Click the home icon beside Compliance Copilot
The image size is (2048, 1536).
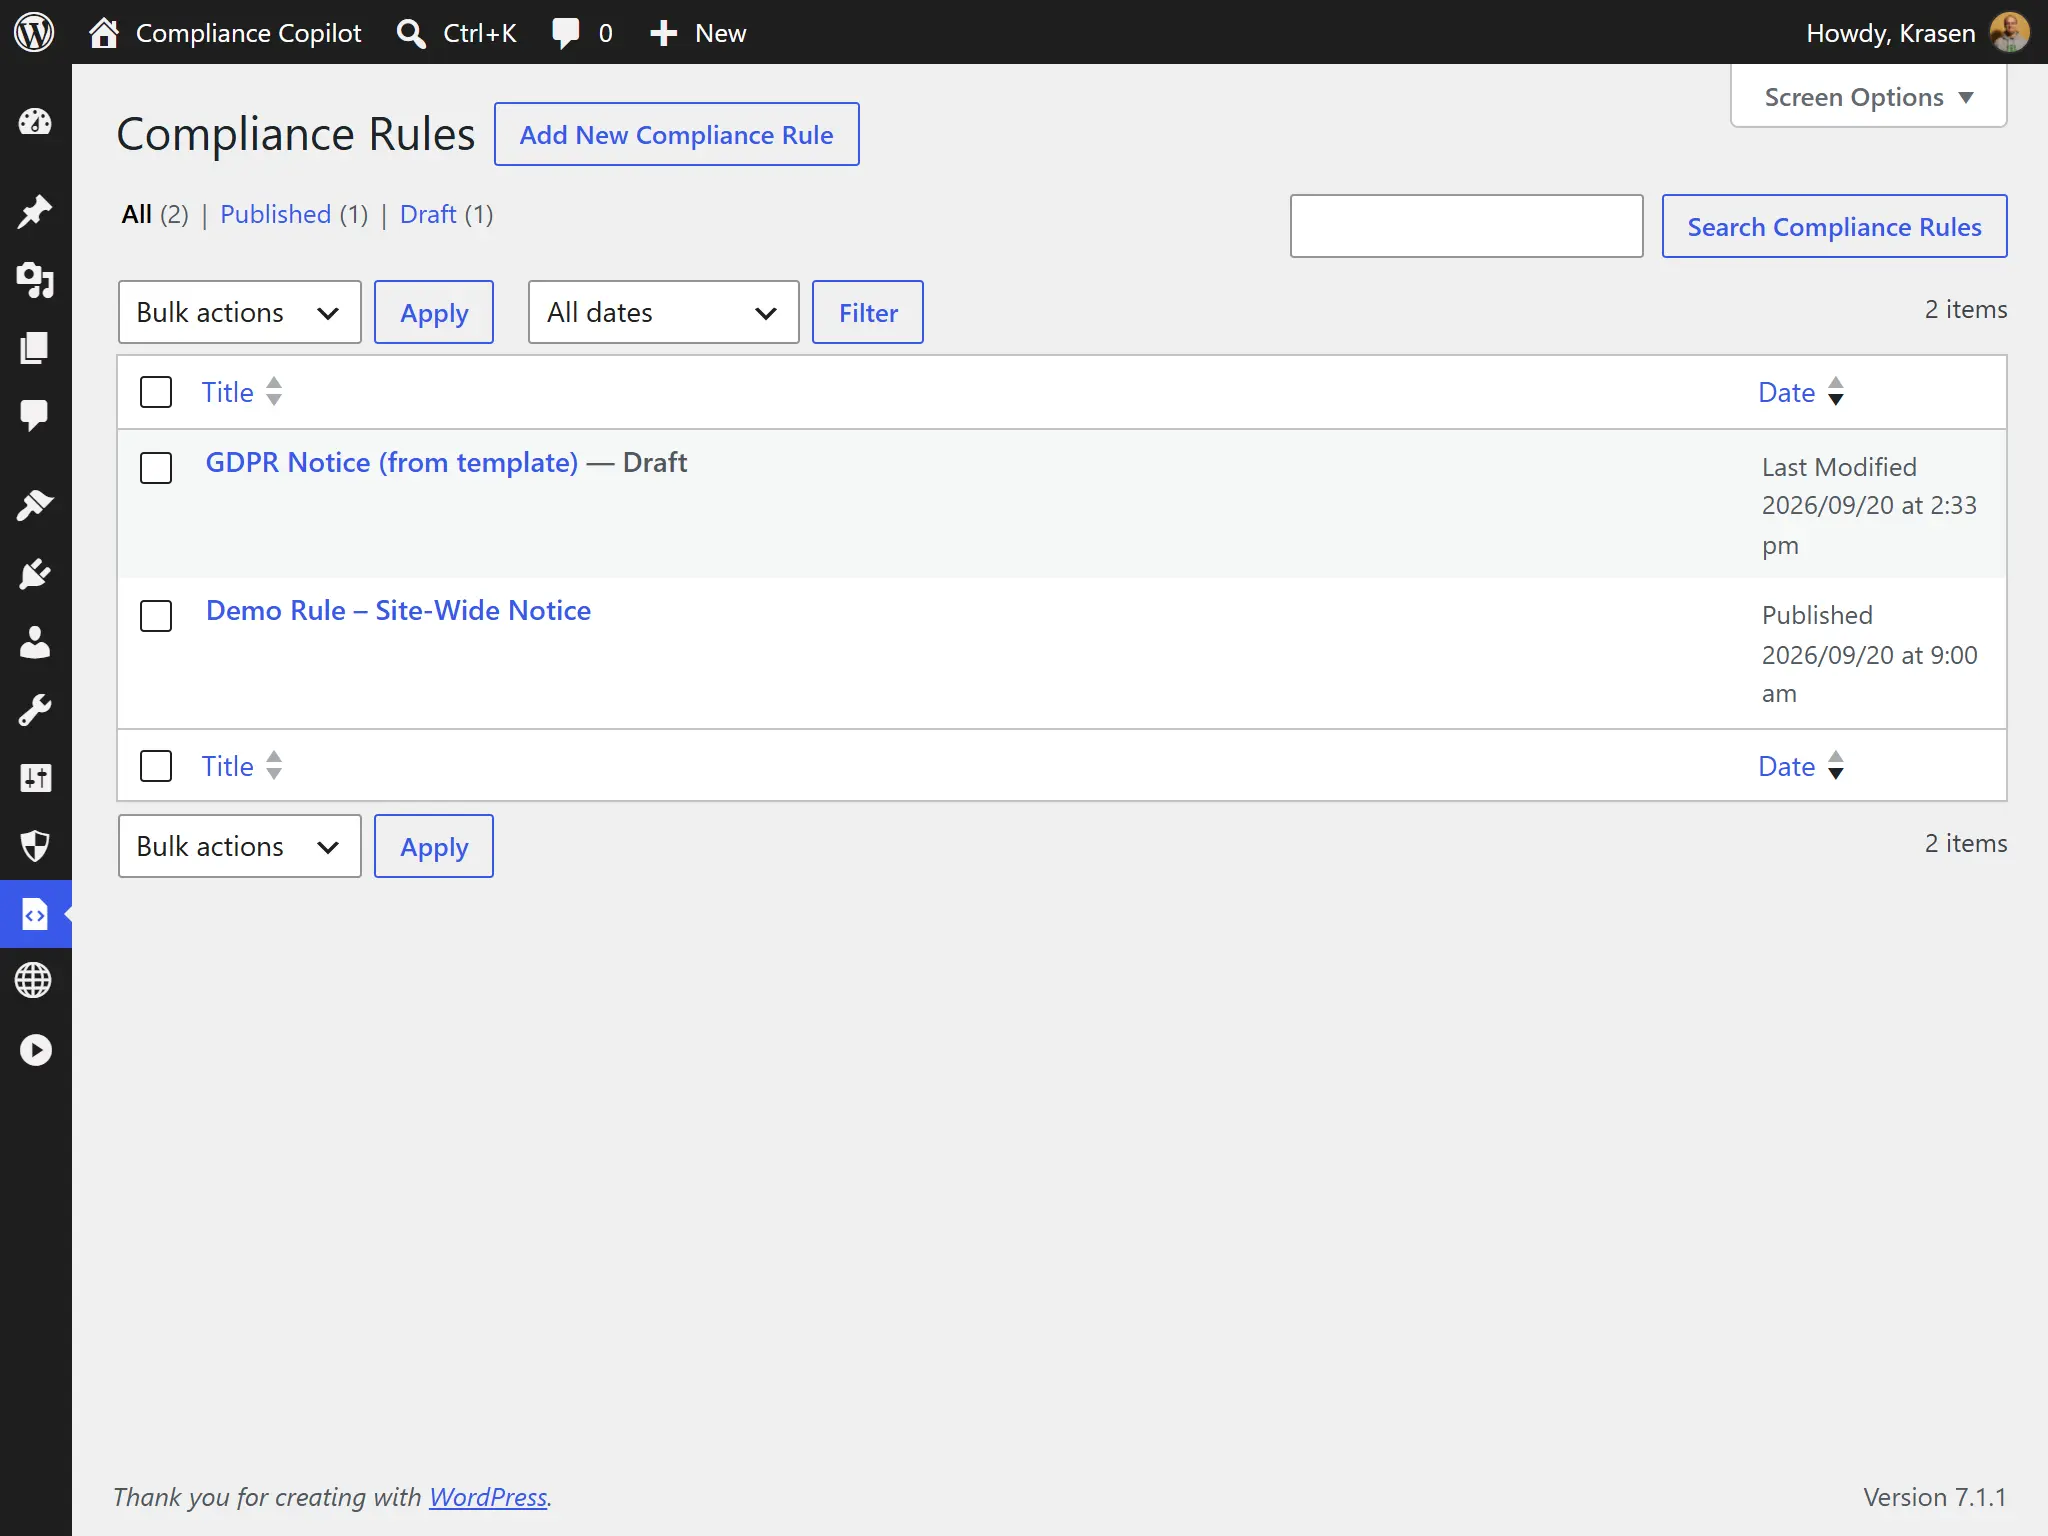pos(104,33)
